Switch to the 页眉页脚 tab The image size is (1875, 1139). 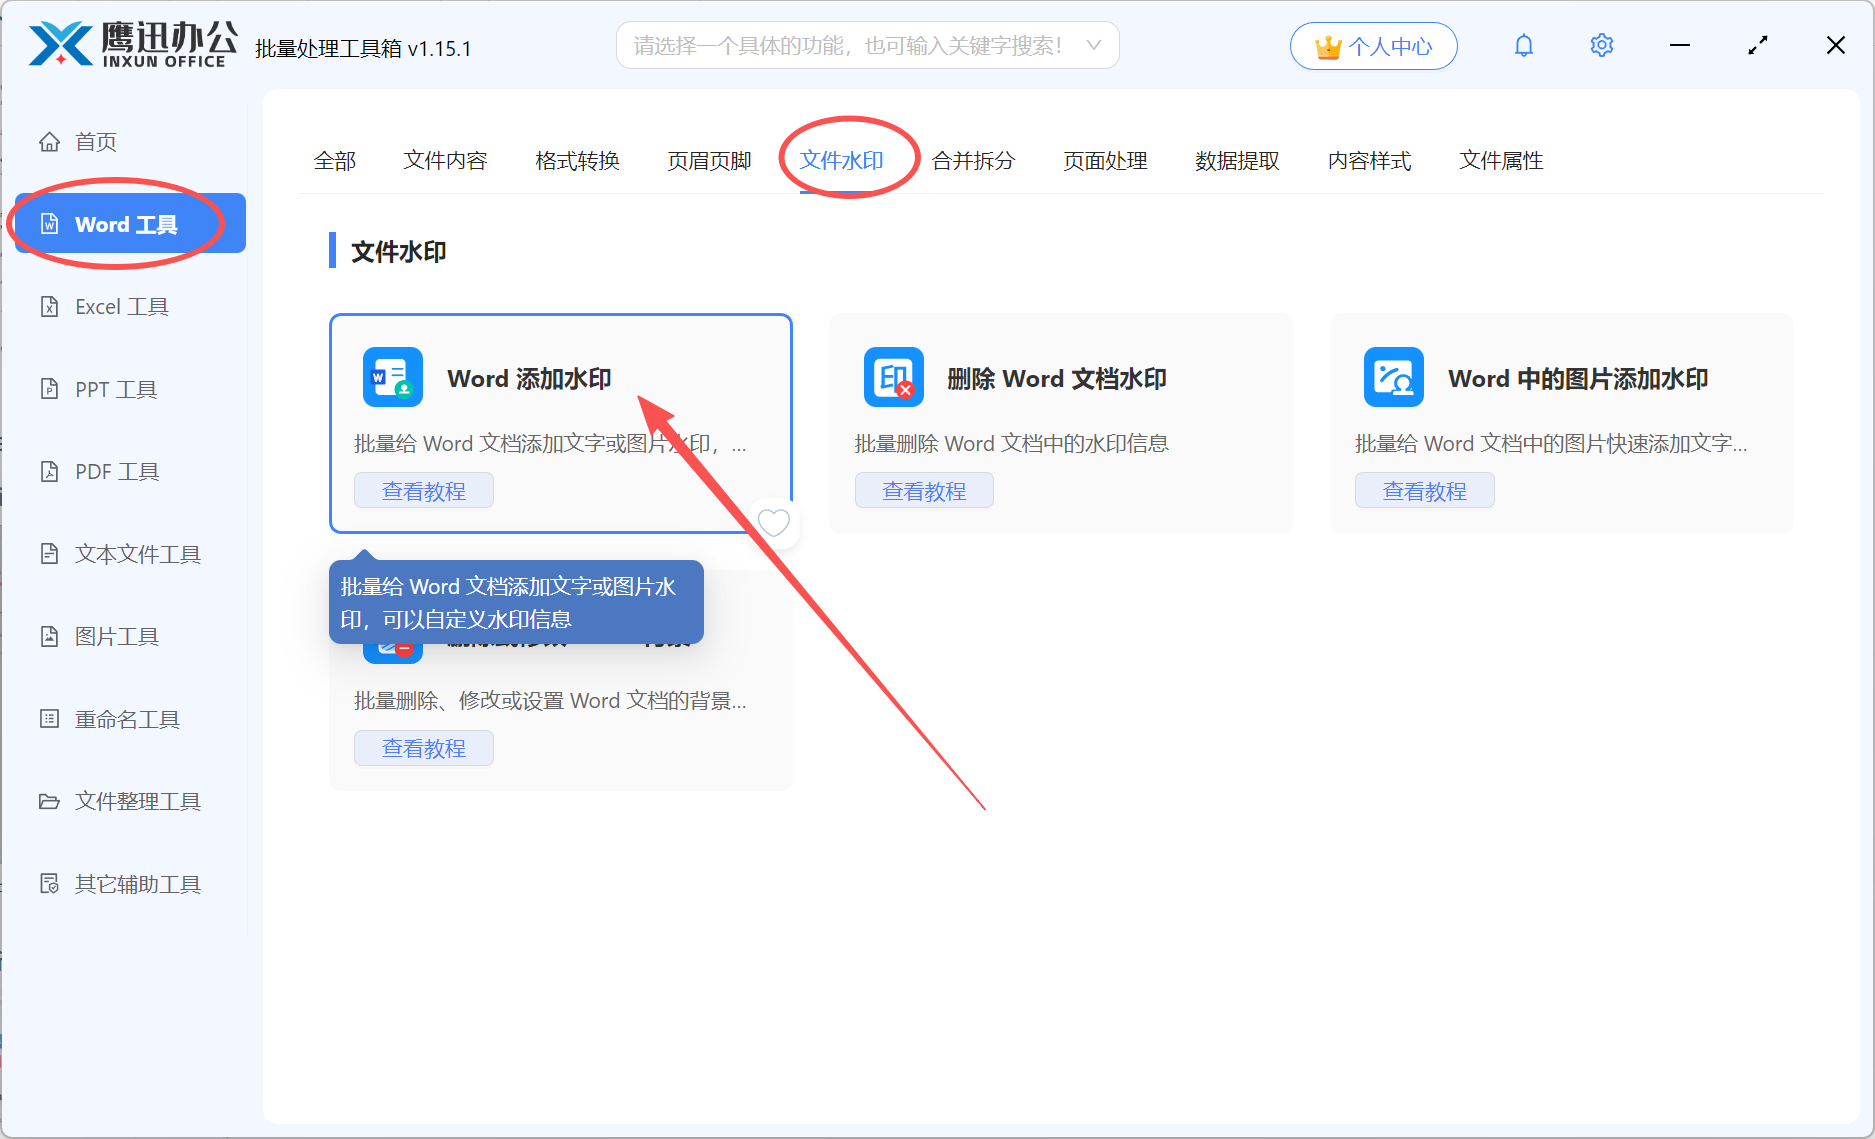[x=709, y=161]
